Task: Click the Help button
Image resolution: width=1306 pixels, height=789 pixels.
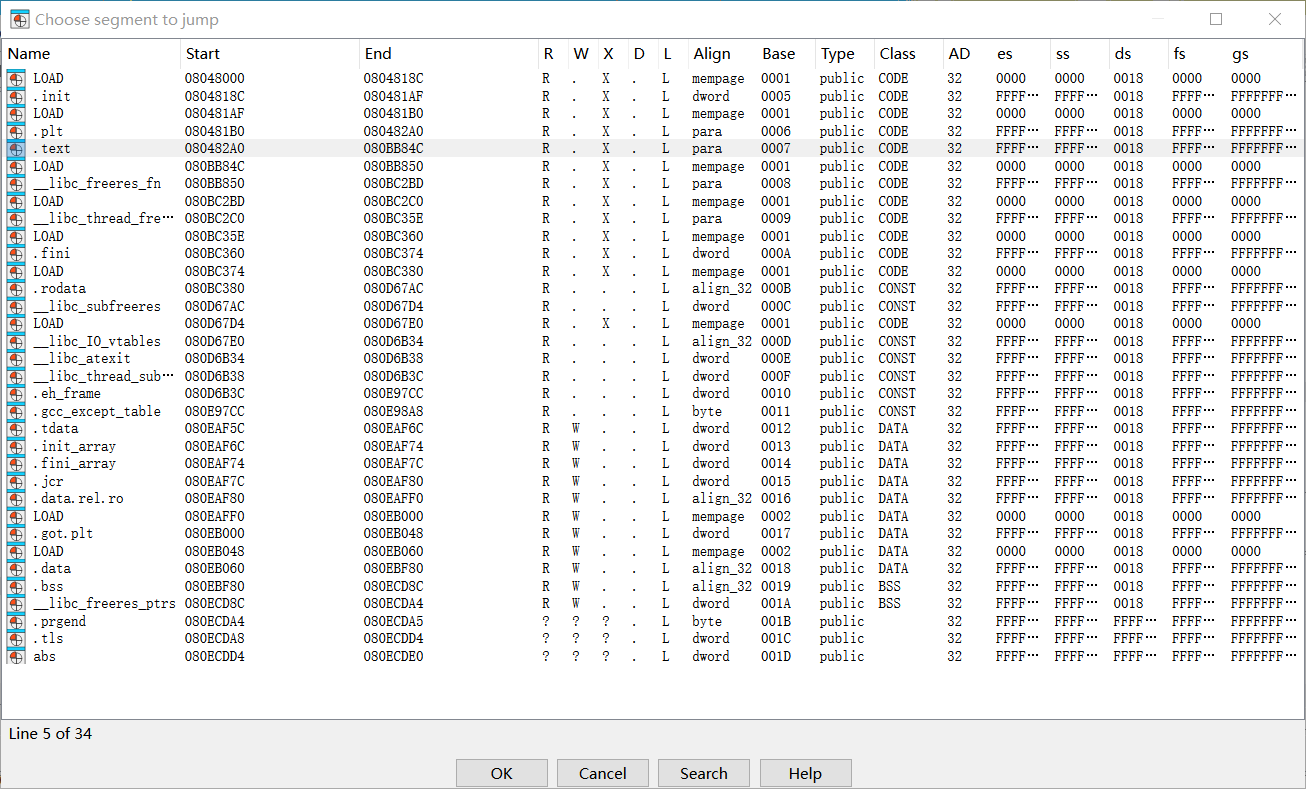Action: 805,773
